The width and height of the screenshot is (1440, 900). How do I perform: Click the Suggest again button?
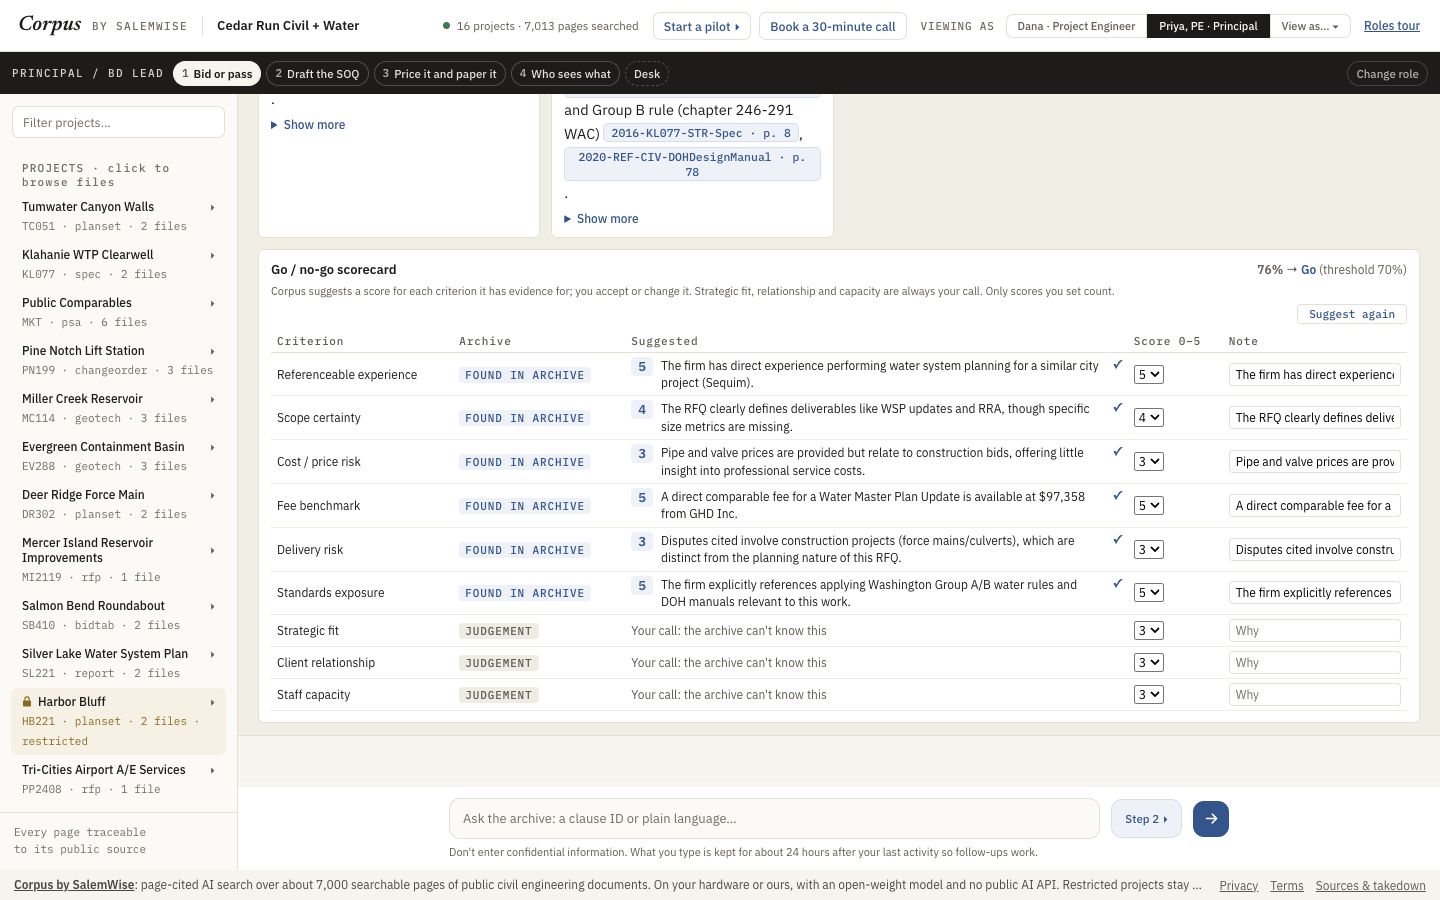(1352, 314)
